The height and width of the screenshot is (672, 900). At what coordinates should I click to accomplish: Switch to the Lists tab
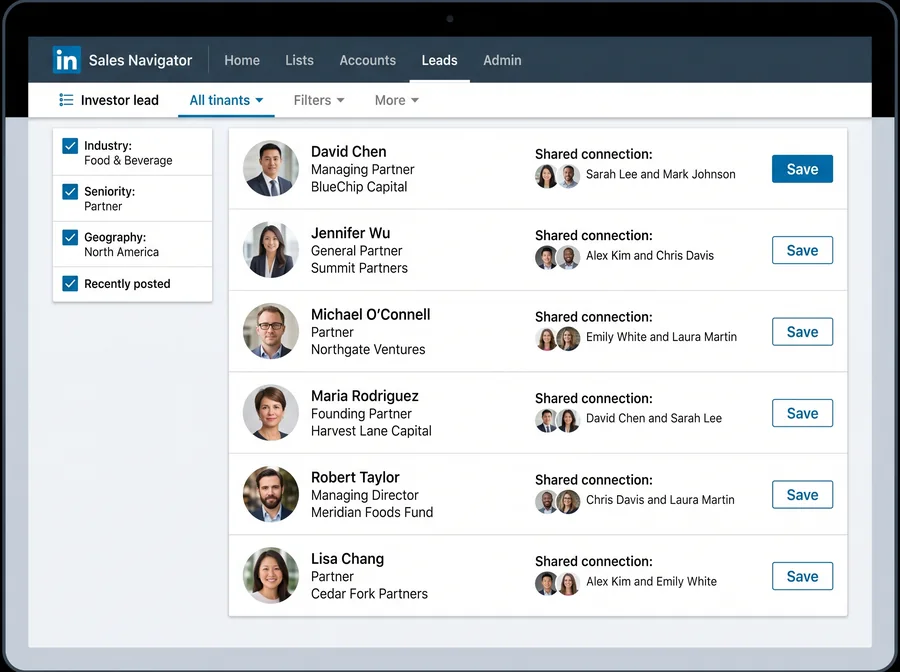point(299,60)
